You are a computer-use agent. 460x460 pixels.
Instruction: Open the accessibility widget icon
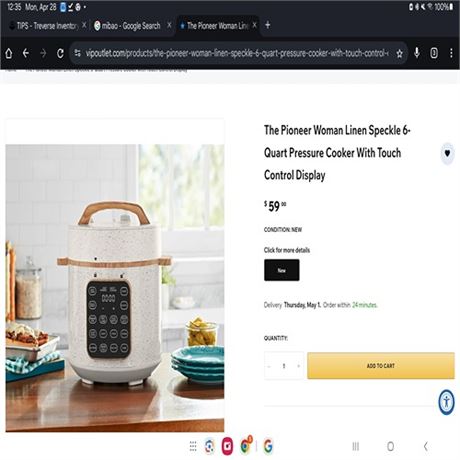click(447, 402)
